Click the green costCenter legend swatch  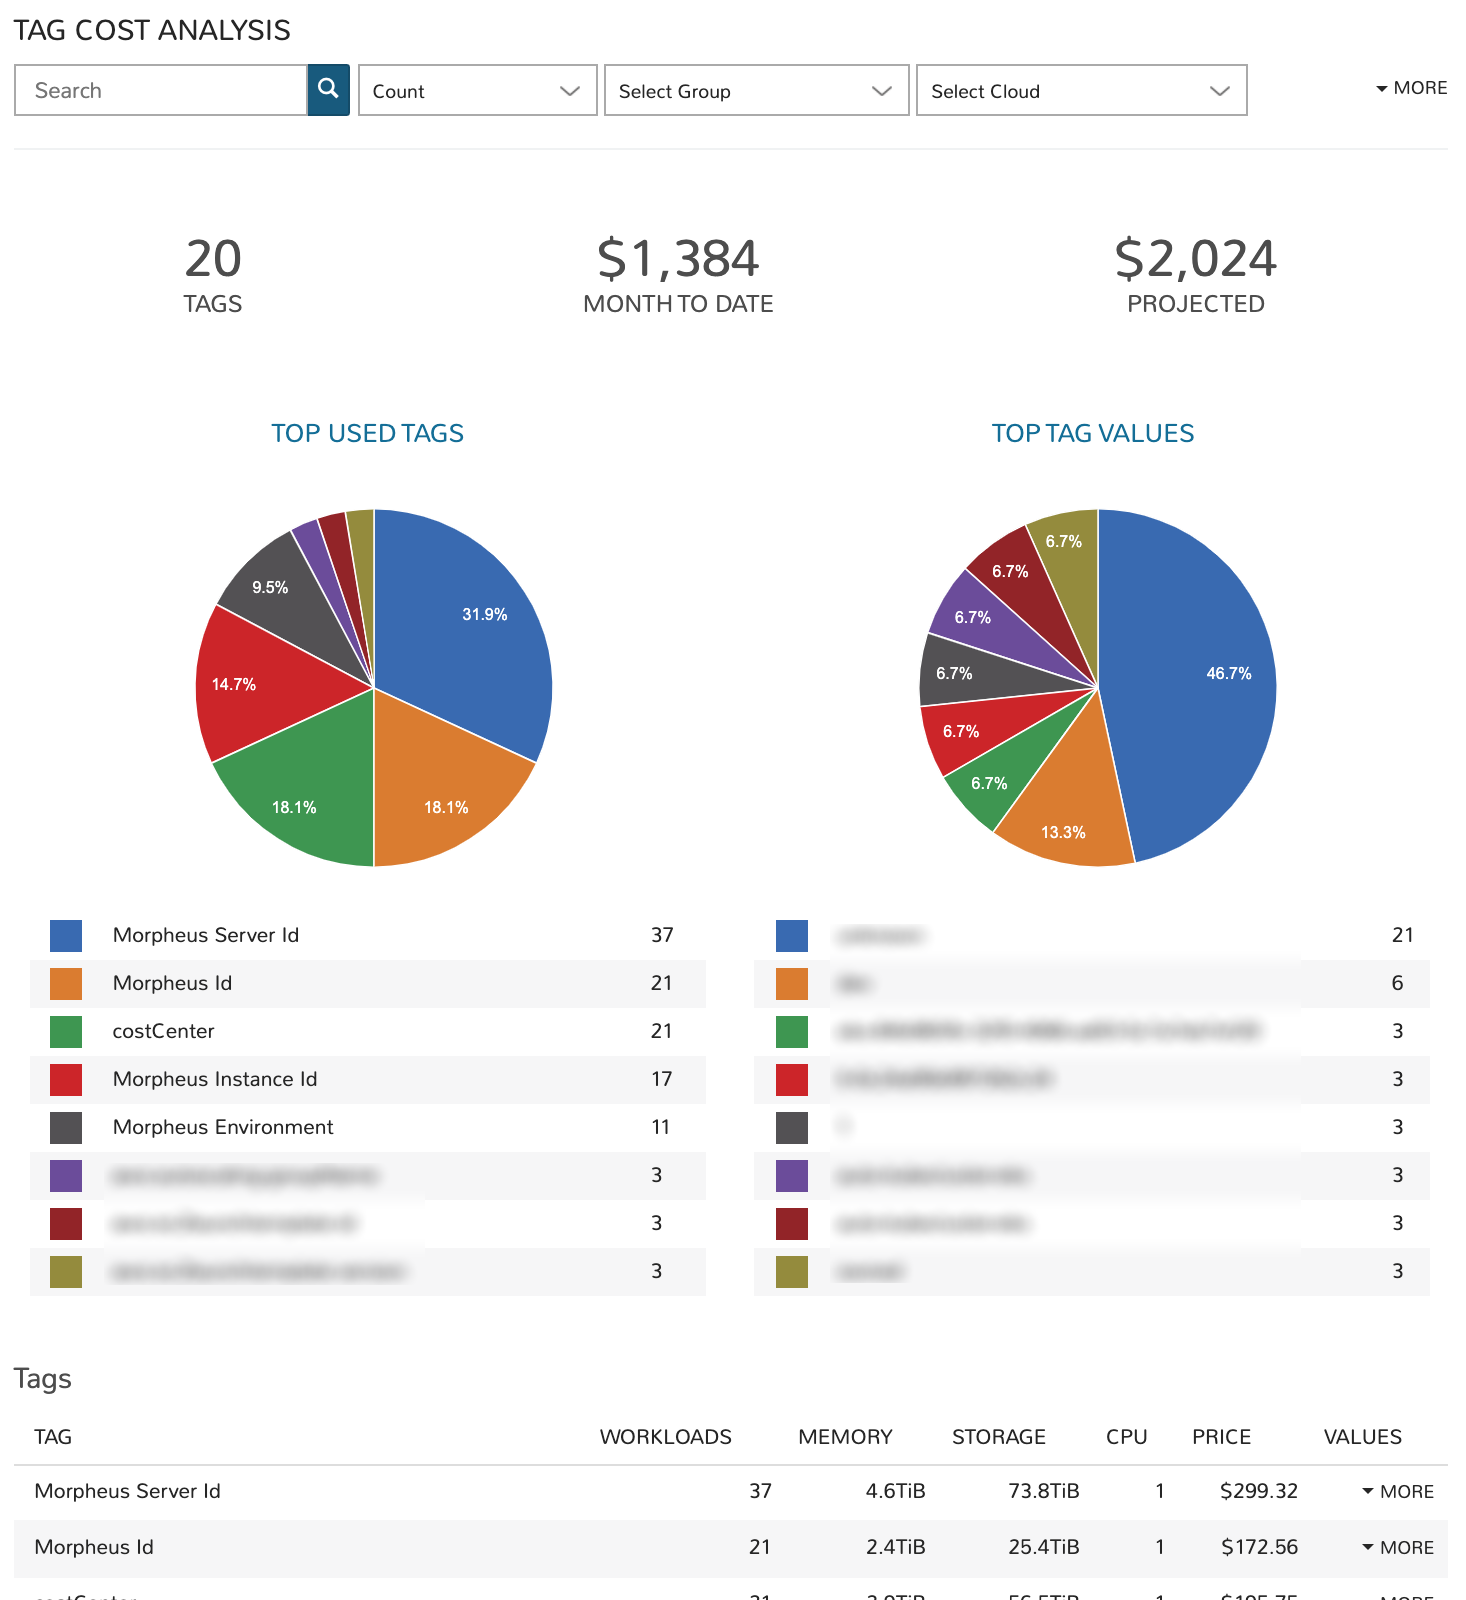(x=66, y=1032)
